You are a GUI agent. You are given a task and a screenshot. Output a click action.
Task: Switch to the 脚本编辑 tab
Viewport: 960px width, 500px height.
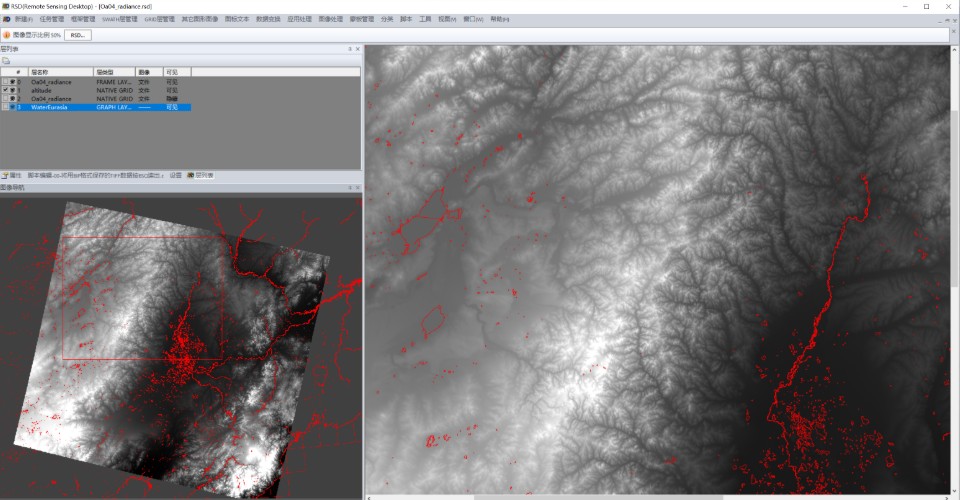(x=96, y=175)
